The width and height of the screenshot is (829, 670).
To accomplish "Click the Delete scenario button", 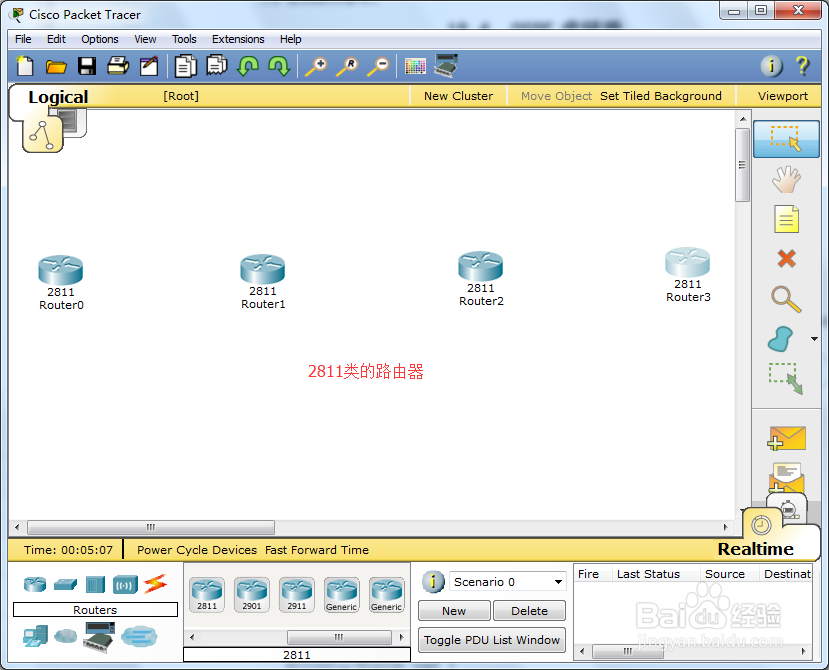I will pyautogui.click(x=529, y=611).
